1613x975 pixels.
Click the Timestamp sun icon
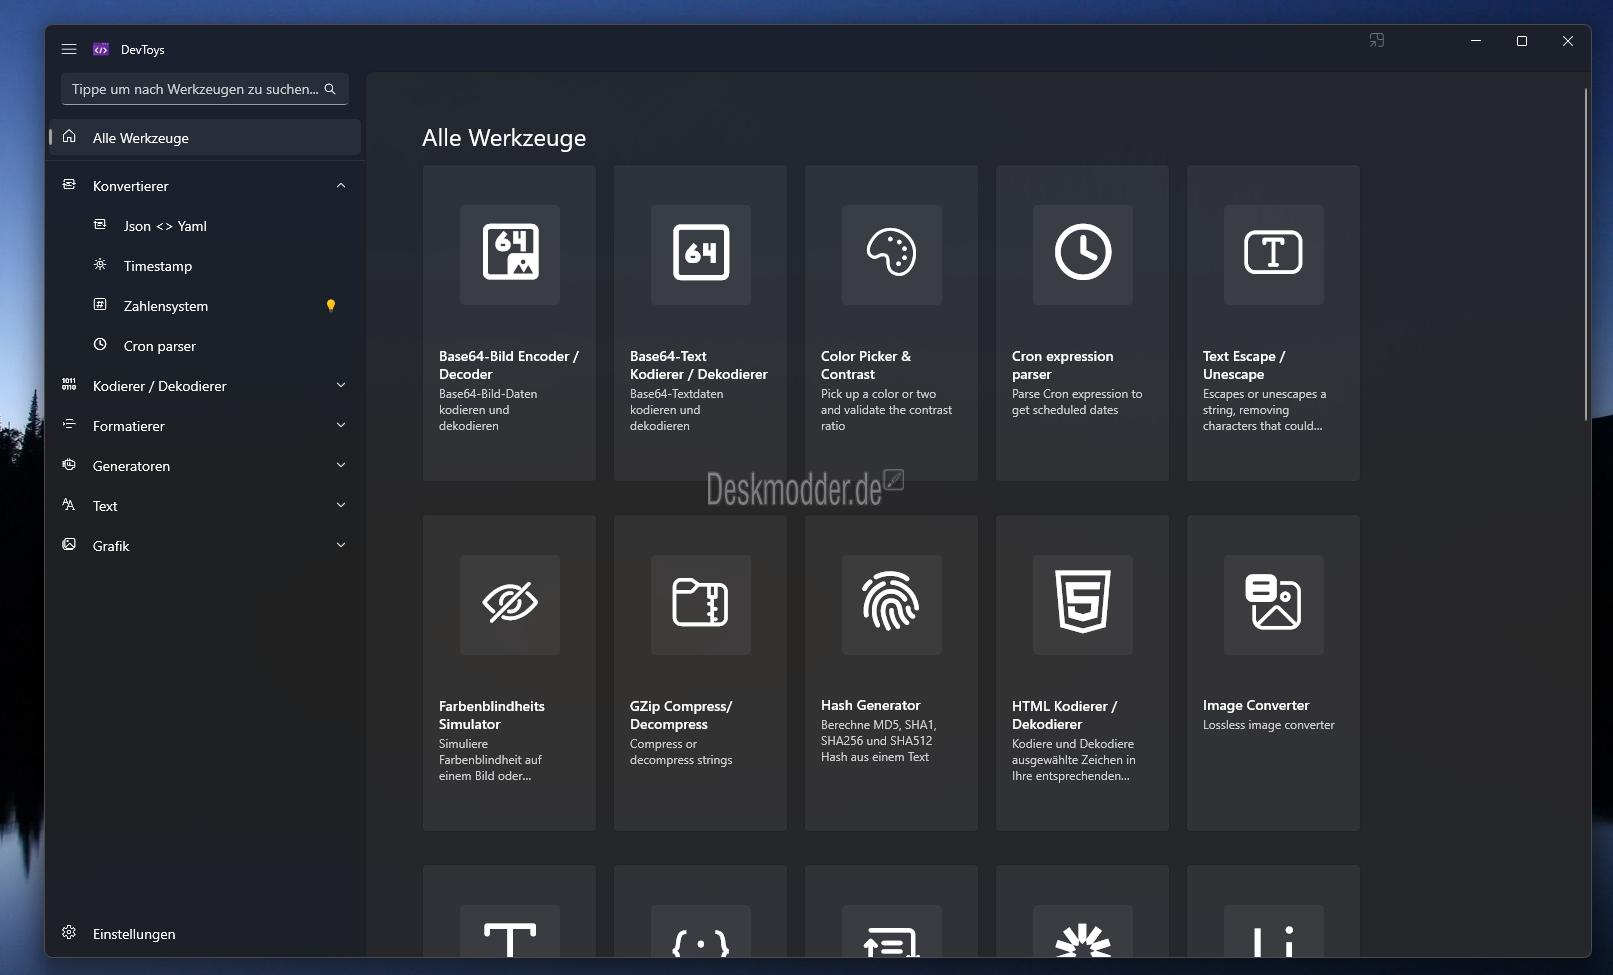tap(100, 265)
